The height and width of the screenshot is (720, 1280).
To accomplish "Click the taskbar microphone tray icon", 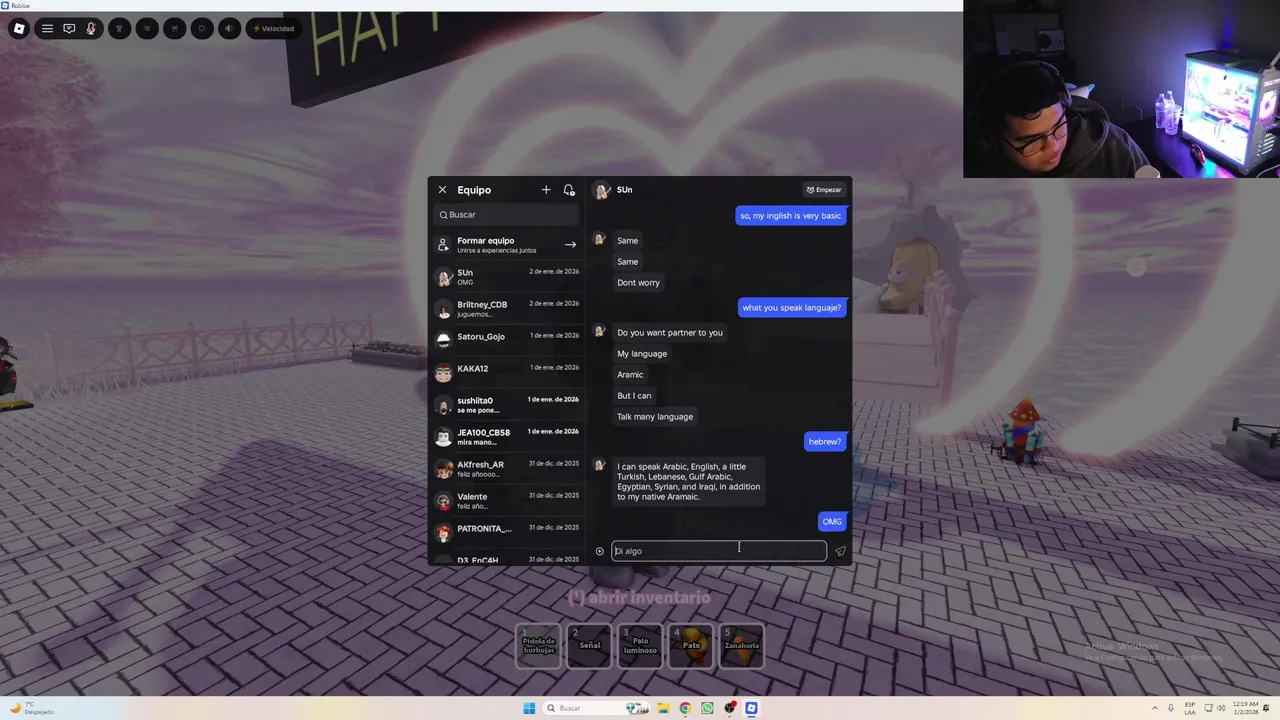I will click(1171, 708).
